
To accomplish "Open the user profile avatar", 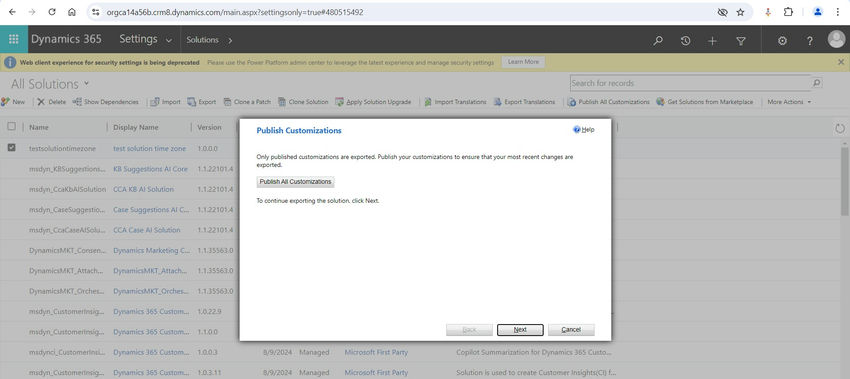I will click(836, 39).
